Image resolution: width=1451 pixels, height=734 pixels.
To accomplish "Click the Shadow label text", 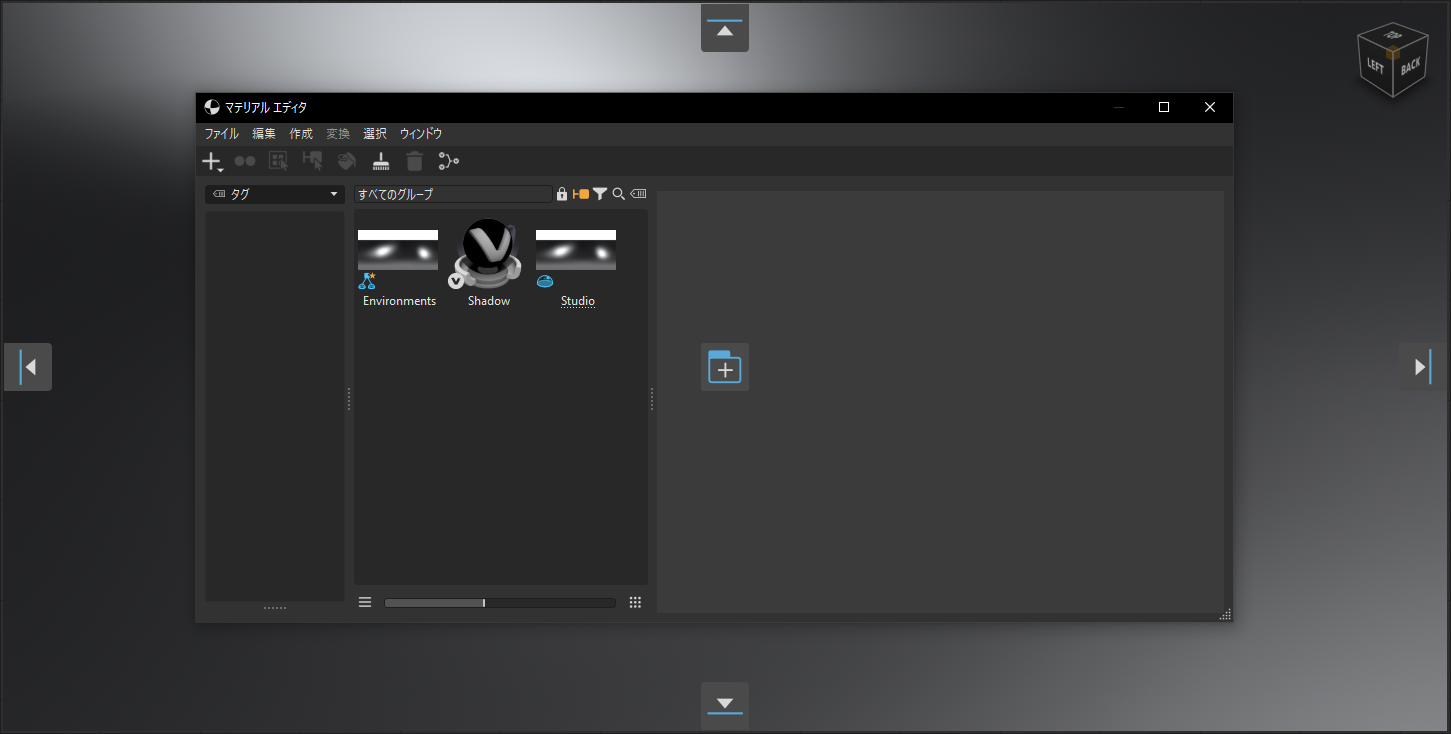I will tap(489, 301).
